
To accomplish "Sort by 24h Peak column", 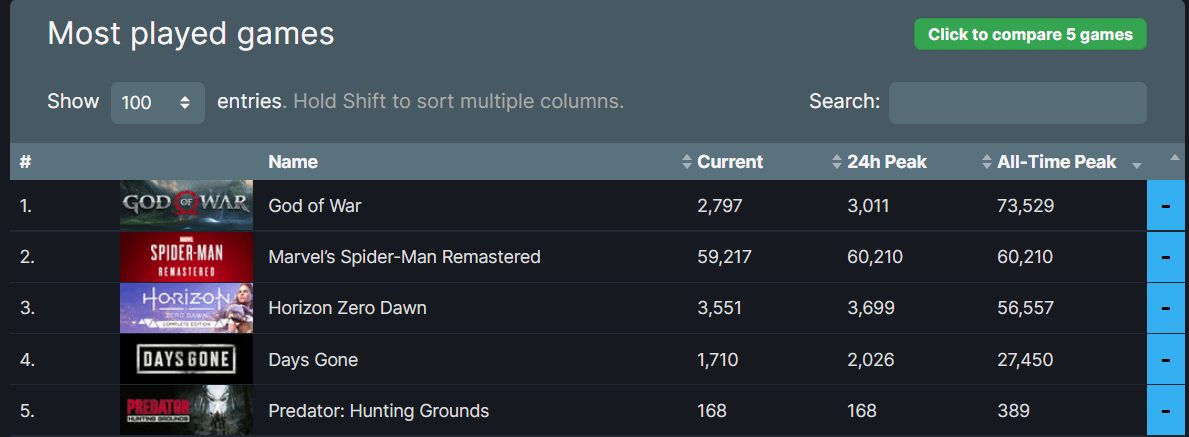I will point(887,162).
